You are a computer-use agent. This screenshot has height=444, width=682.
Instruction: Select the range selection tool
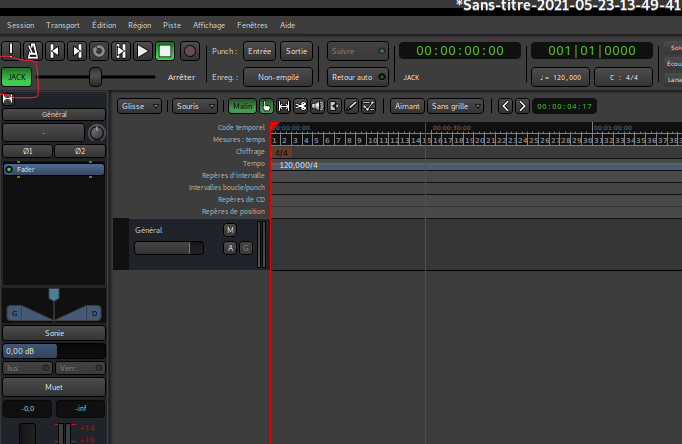point(283,105)
